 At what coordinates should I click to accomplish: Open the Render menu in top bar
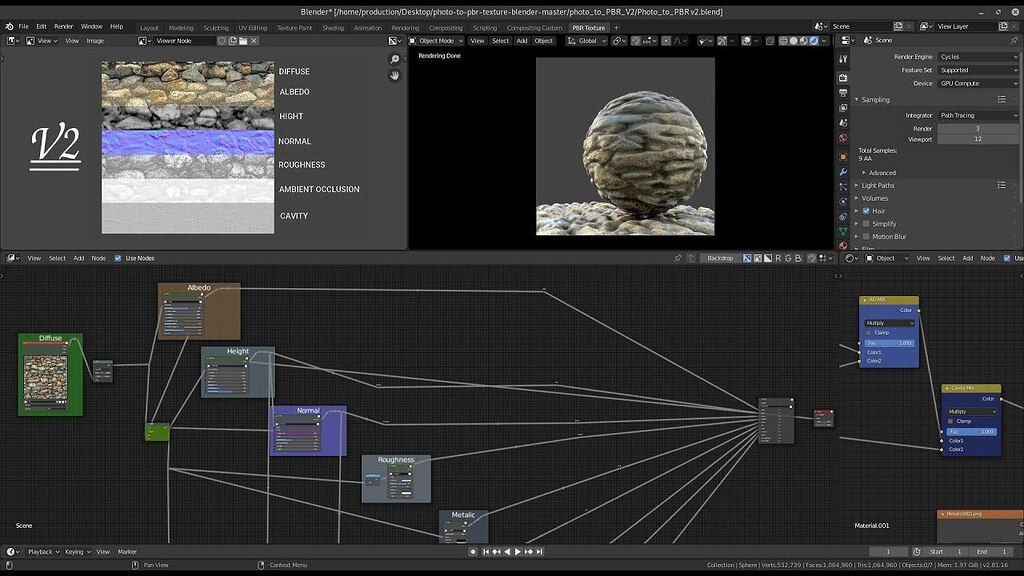[x=63, y=27]
